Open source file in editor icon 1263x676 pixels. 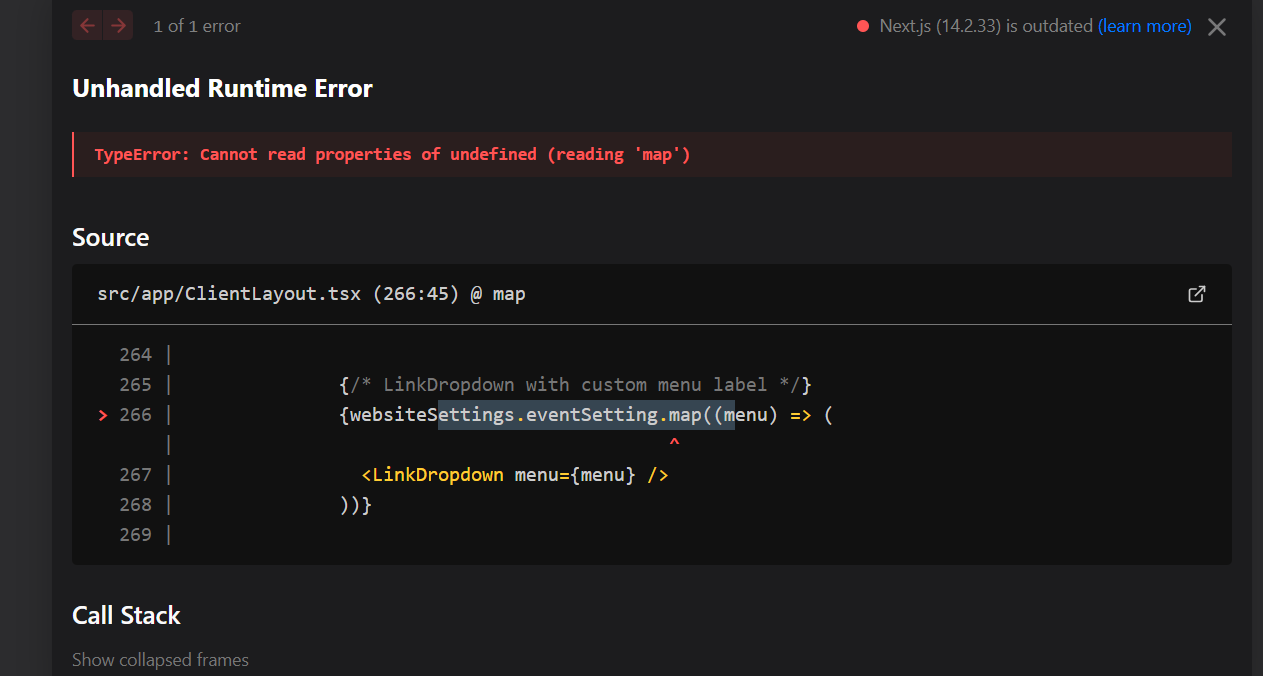click(x=1196, y=294)
